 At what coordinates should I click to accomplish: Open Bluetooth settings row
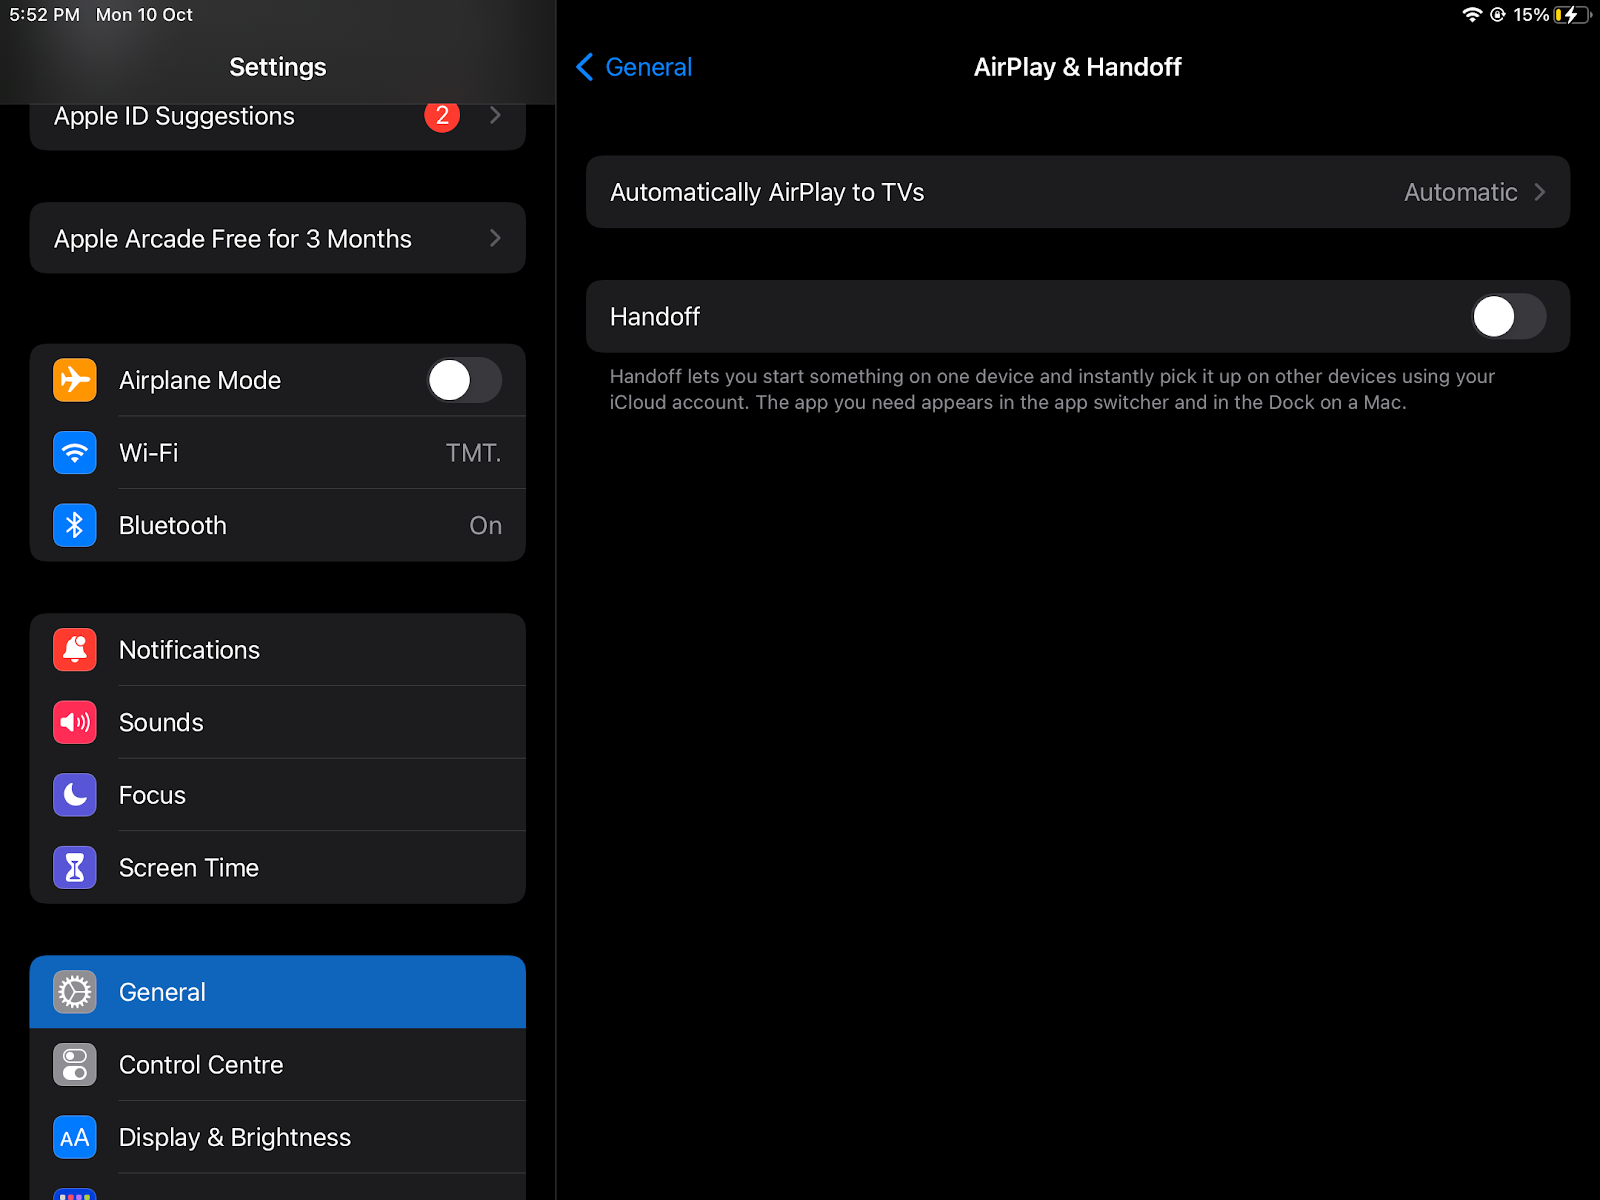(278, 525)
